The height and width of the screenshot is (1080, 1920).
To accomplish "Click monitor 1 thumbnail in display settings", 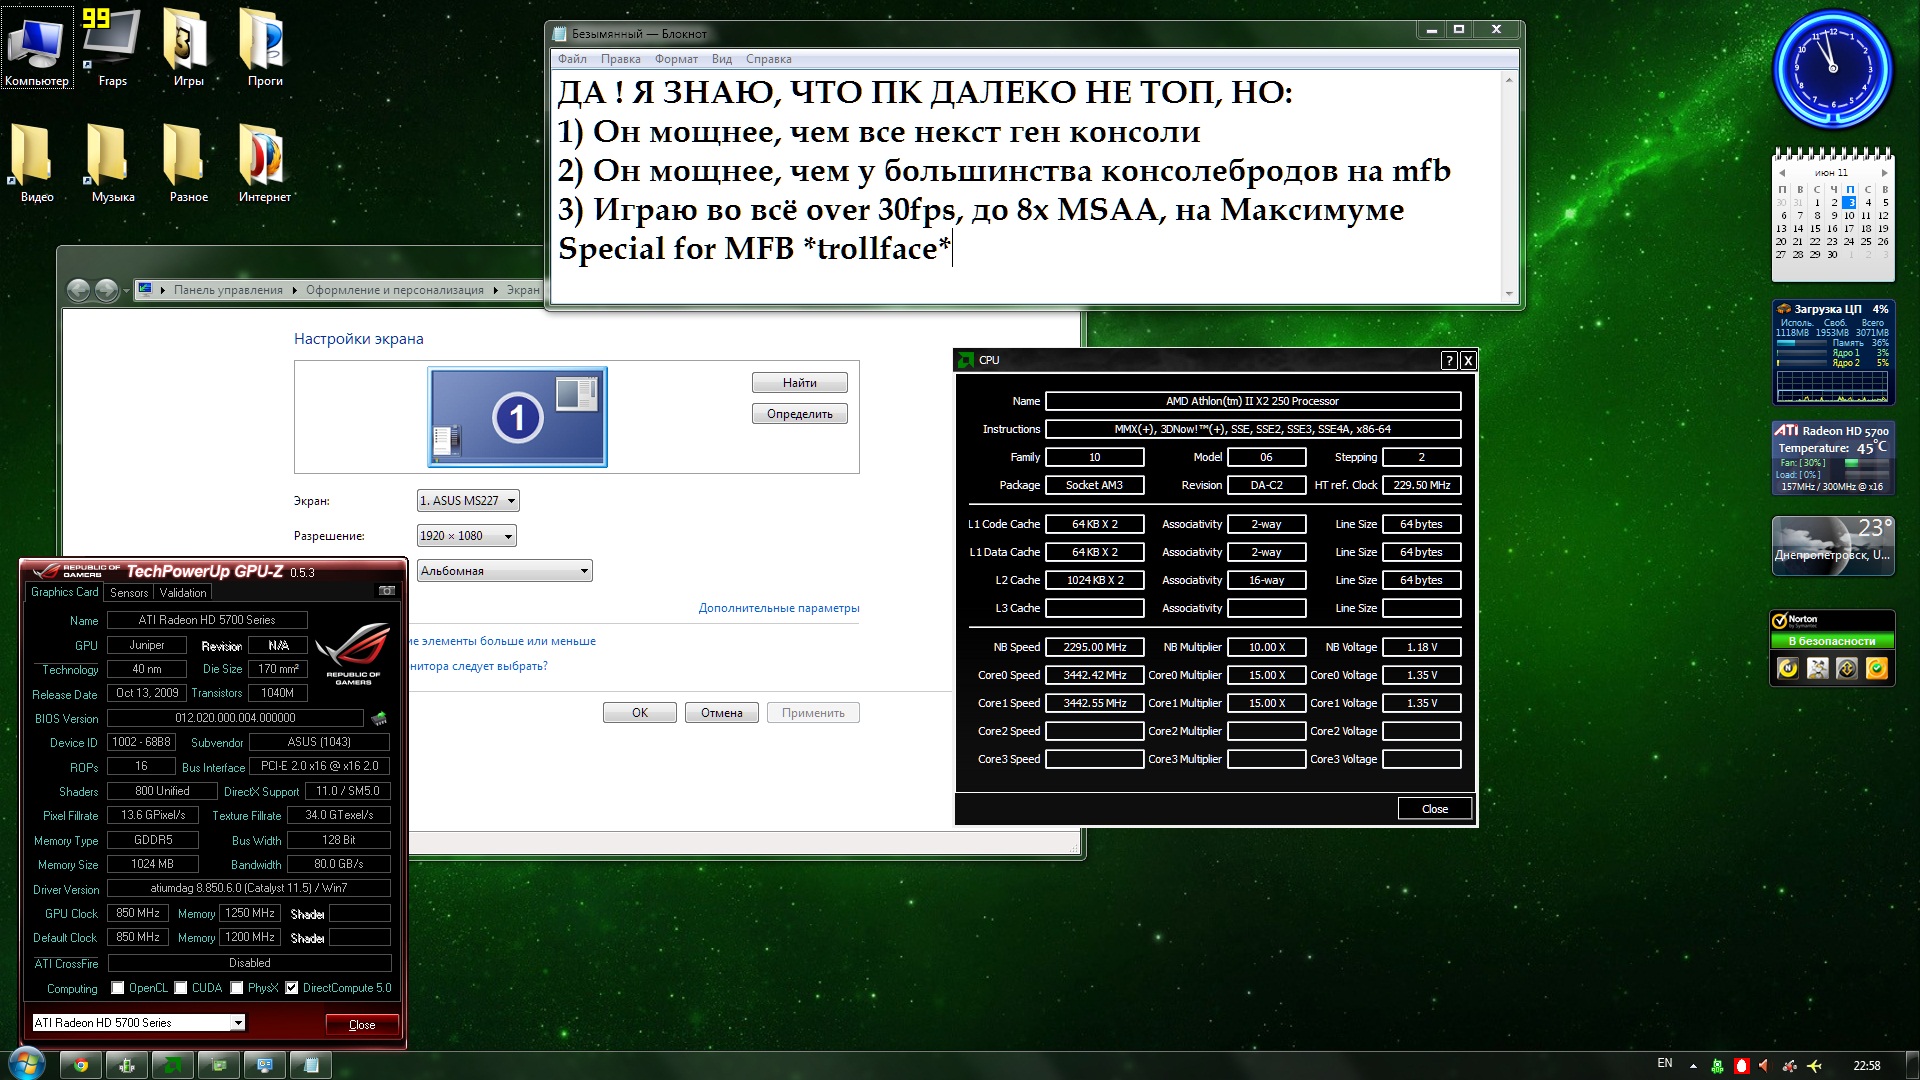I will click(x=517, y=417).
